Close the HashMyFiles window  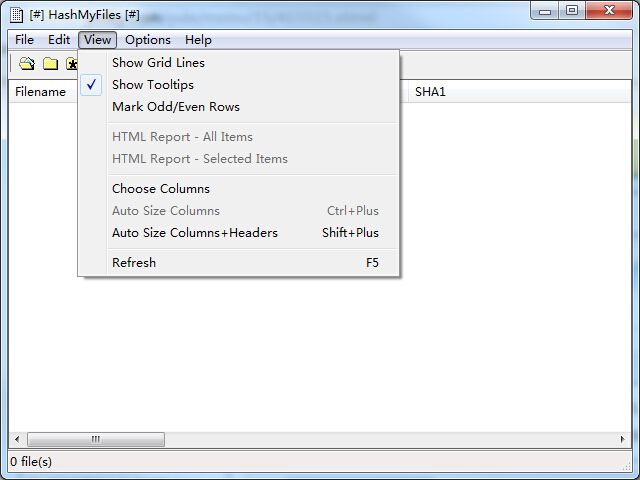pyautogui.click(x=609, y=11)
